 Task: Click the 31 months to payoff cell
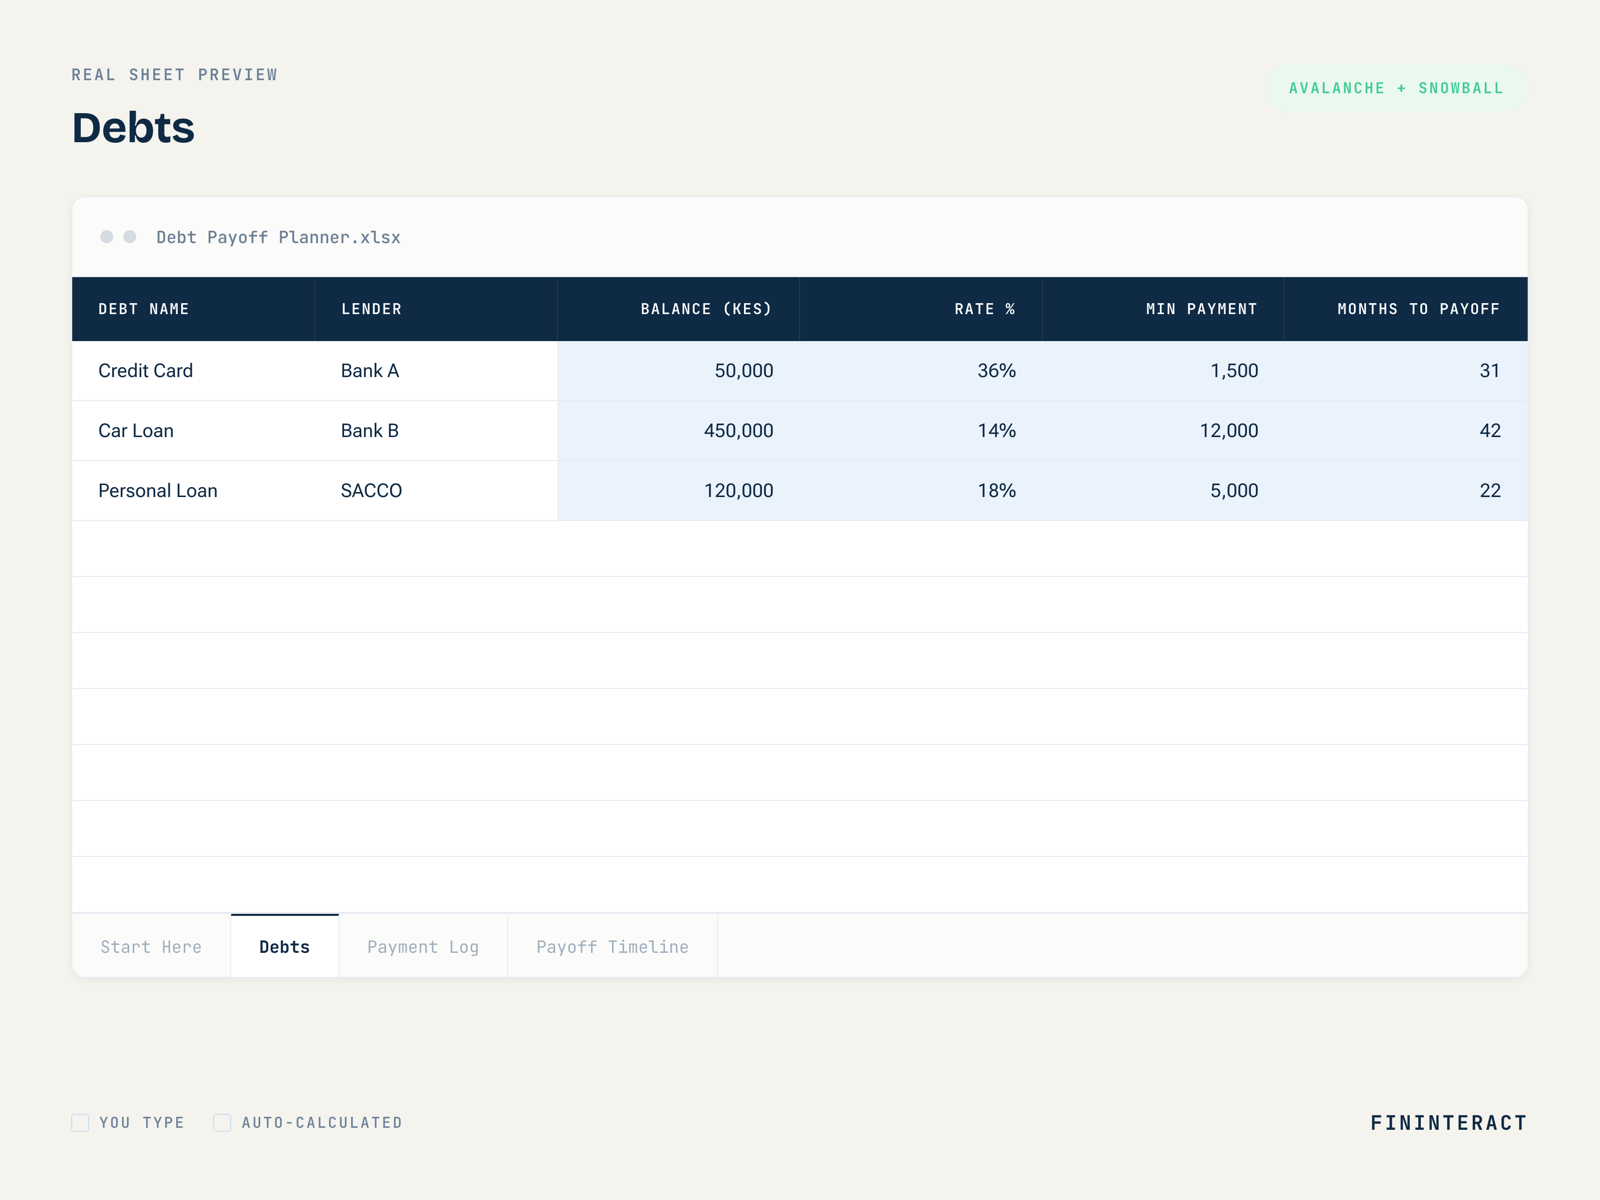1406,371
